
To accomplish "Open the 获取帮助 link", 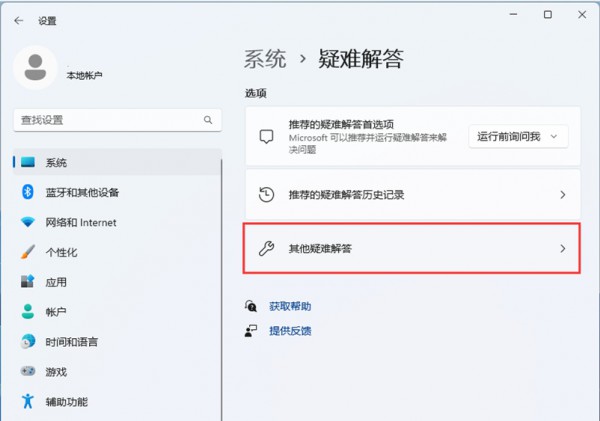I will 290,306.
